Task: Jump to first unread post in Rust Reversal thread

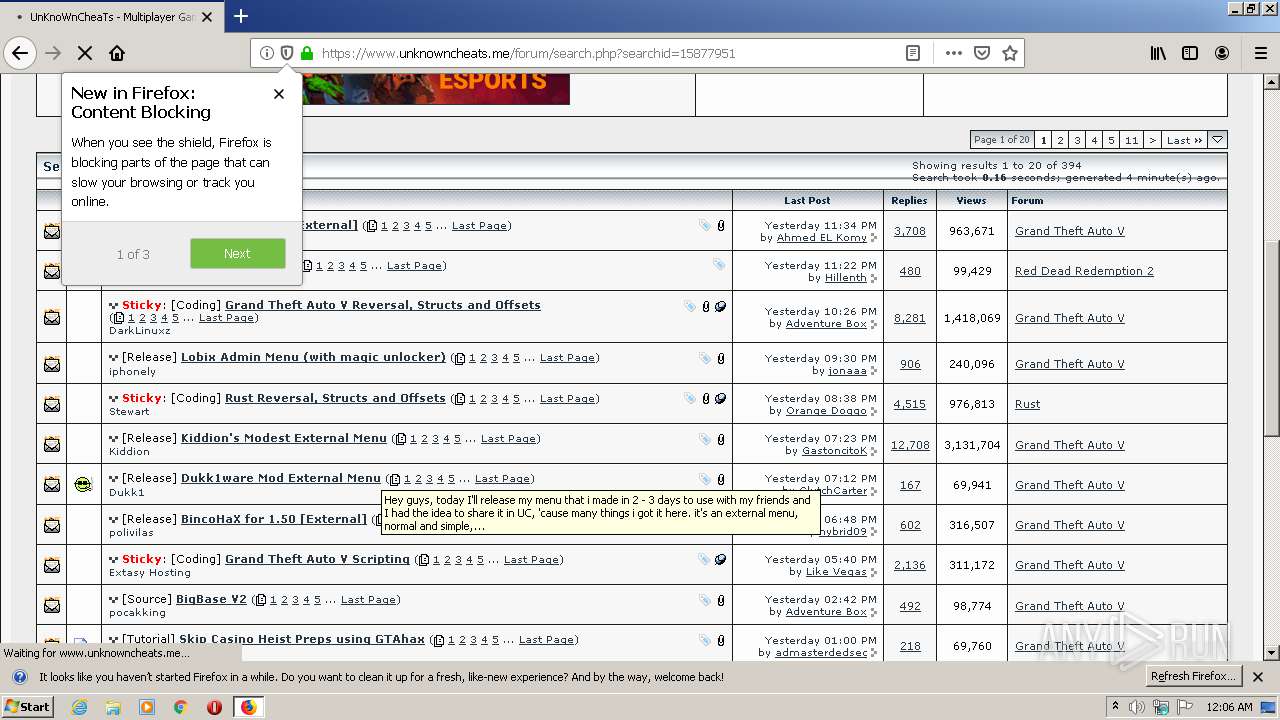Action: pyautogui.click(x=114, y=399)
